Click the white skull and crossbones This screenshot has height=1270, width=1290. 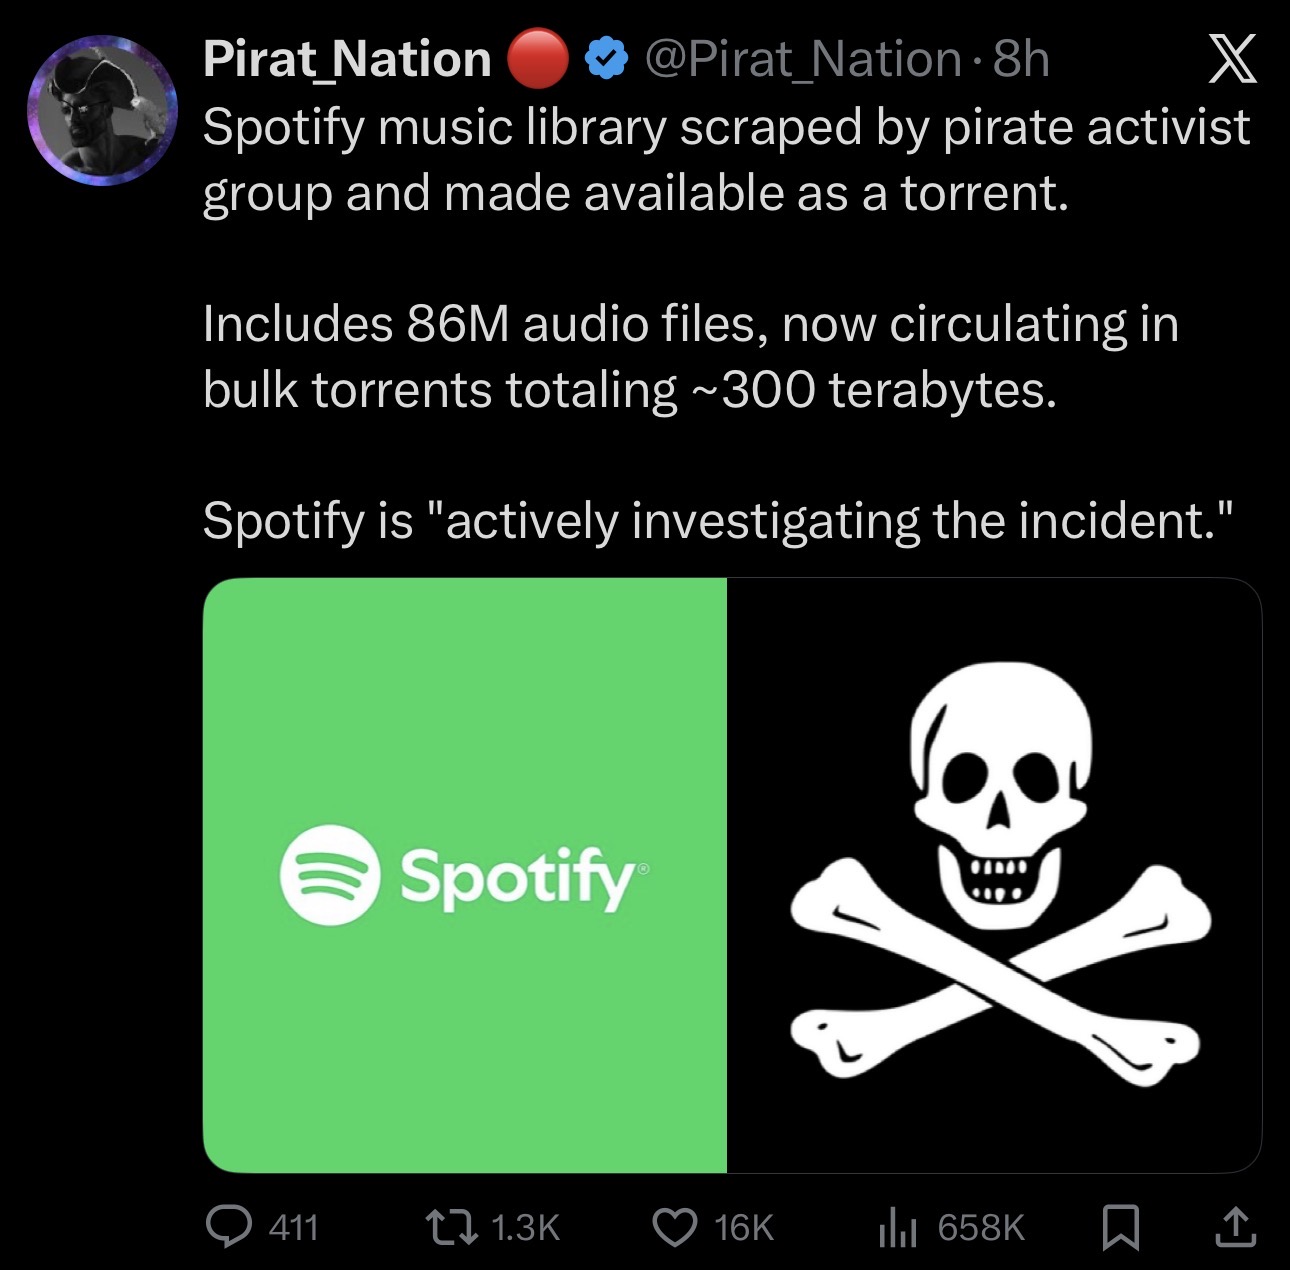click(1000, 870)
